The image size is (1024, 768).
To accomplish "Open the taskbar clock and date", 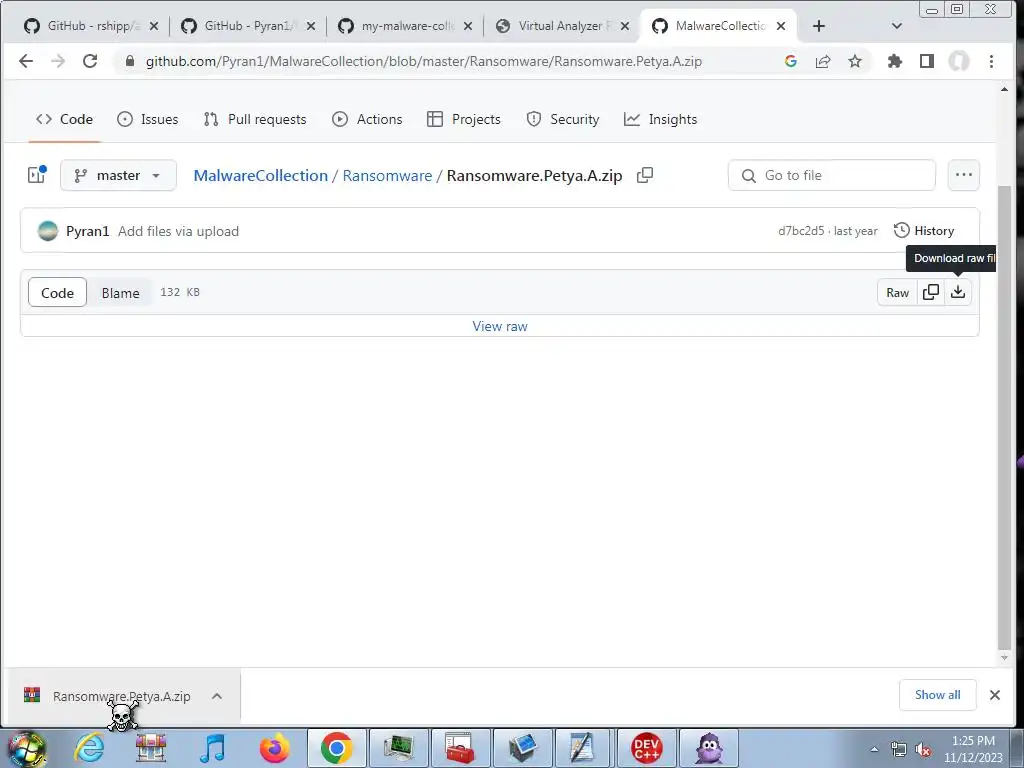I will point(973,749).
